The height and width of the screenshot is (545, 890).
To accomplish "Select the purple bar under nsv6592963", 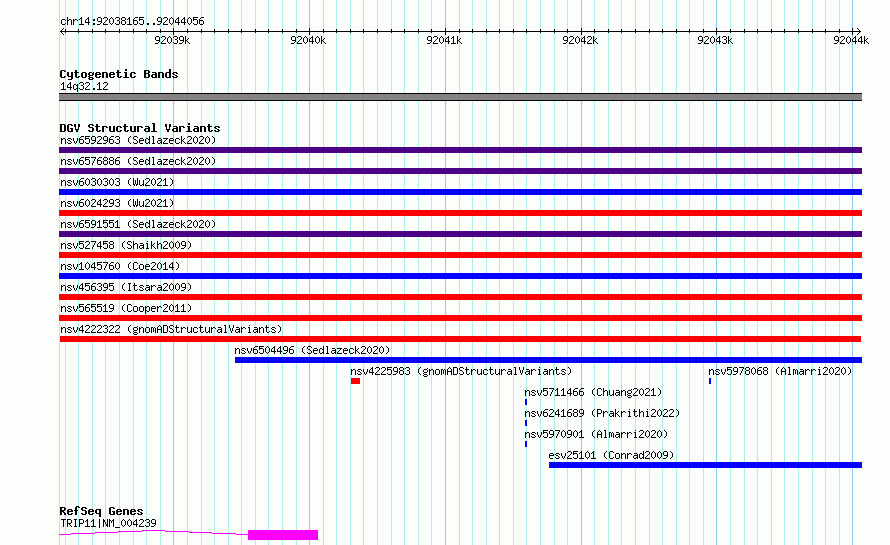I will tap(460, 150).
